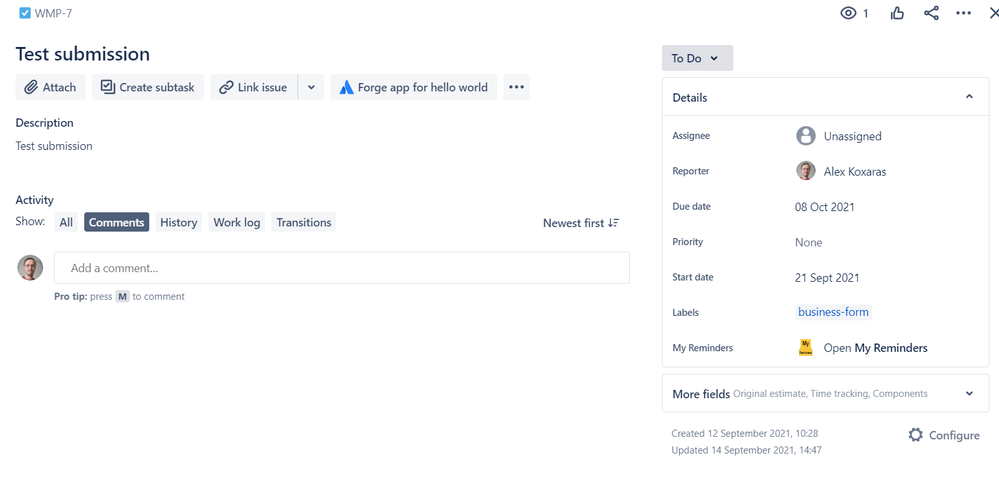Open the business-form label
The height and width of the screenshot is (478, 999).
click(x=833, y=312)
